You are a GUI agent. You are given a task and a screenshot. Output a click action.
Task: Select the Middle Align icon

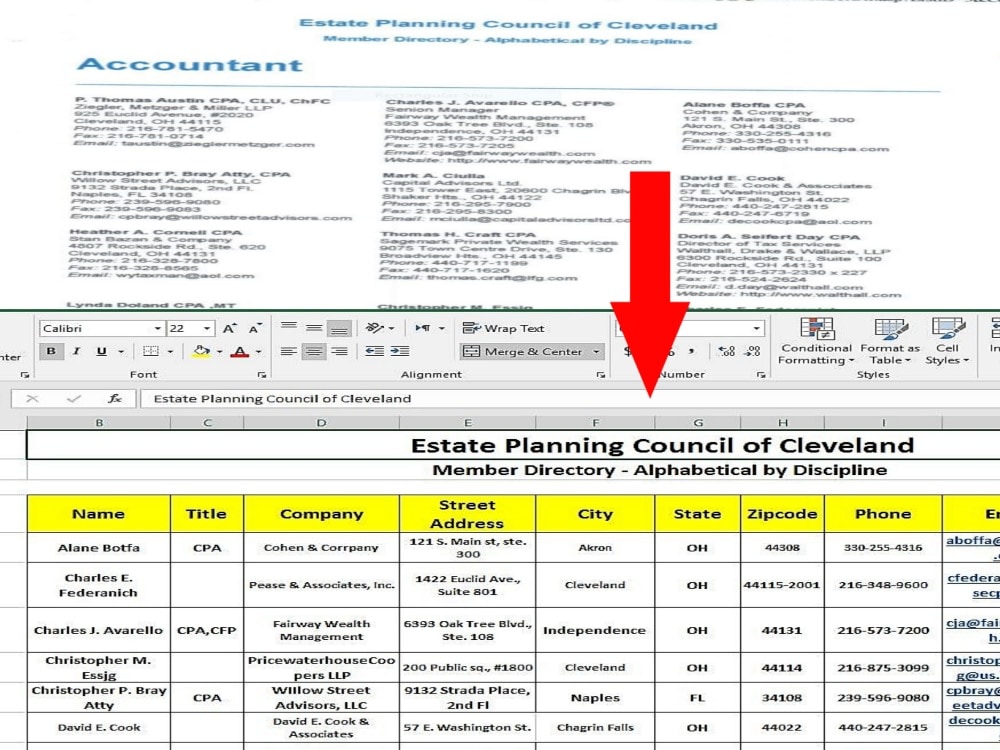click(314, 328)
